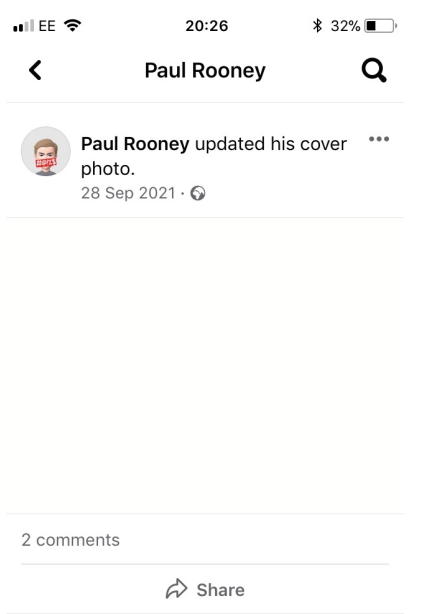This screenshot has width=427, height=614.
Task: View the 2 comments on the post
Action: click(71, 540)
